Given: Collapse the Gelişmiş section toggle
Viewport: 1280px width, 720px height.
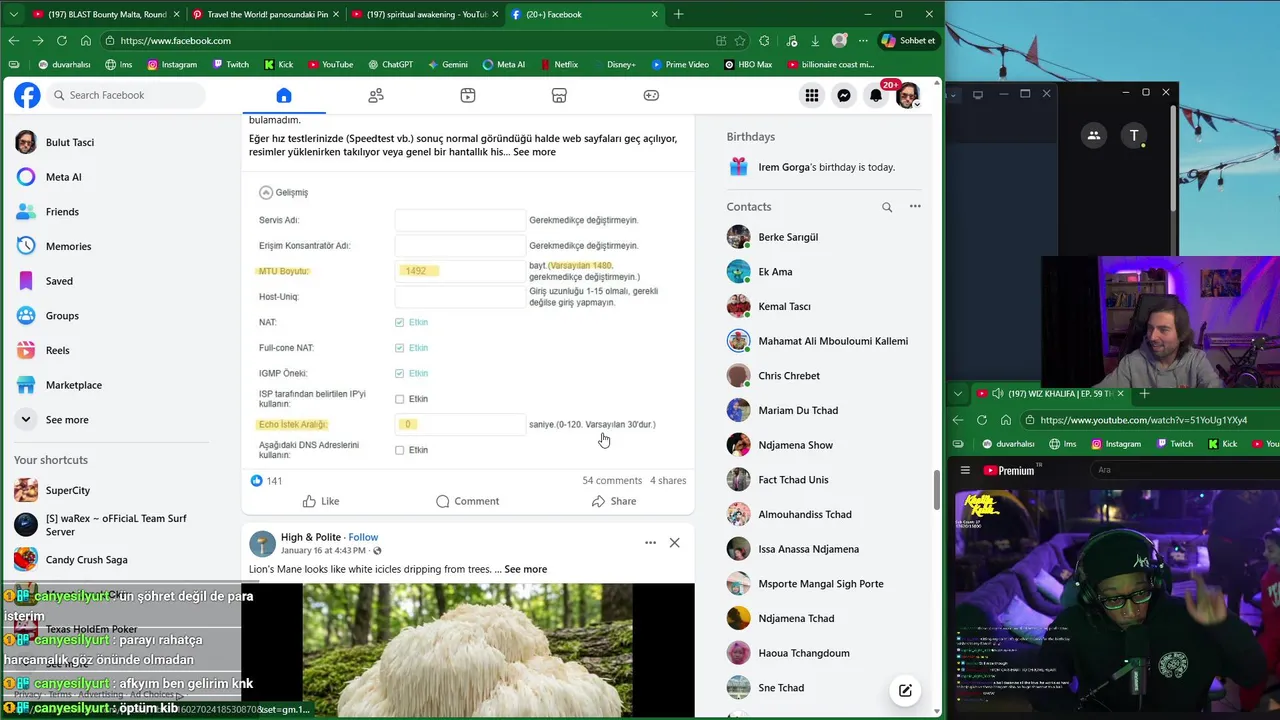Looking at the screenshot, I should click(x=266, y=192).
